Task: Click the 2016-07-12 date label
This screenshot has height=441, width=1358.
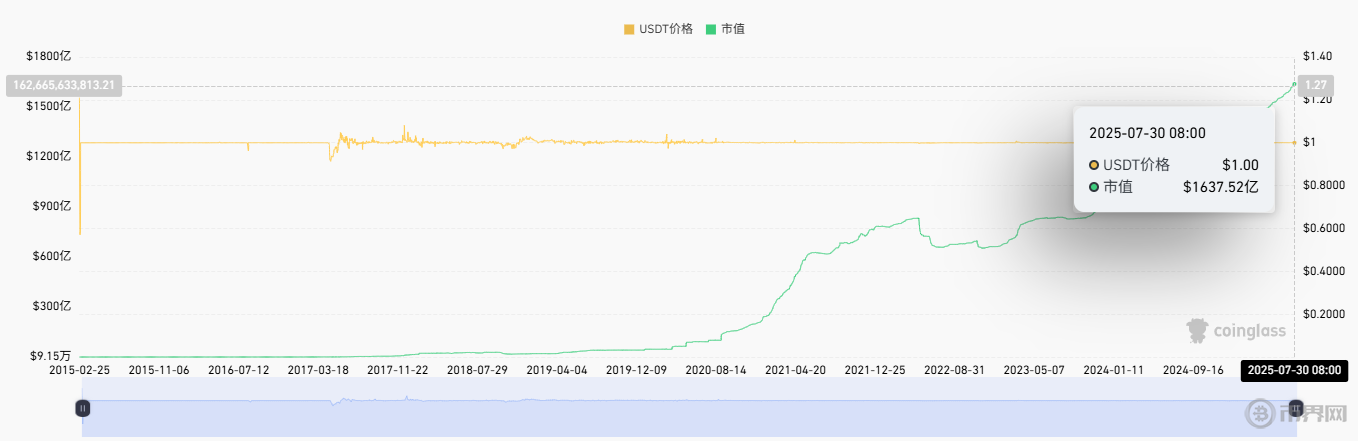Action: click(238, 370)
